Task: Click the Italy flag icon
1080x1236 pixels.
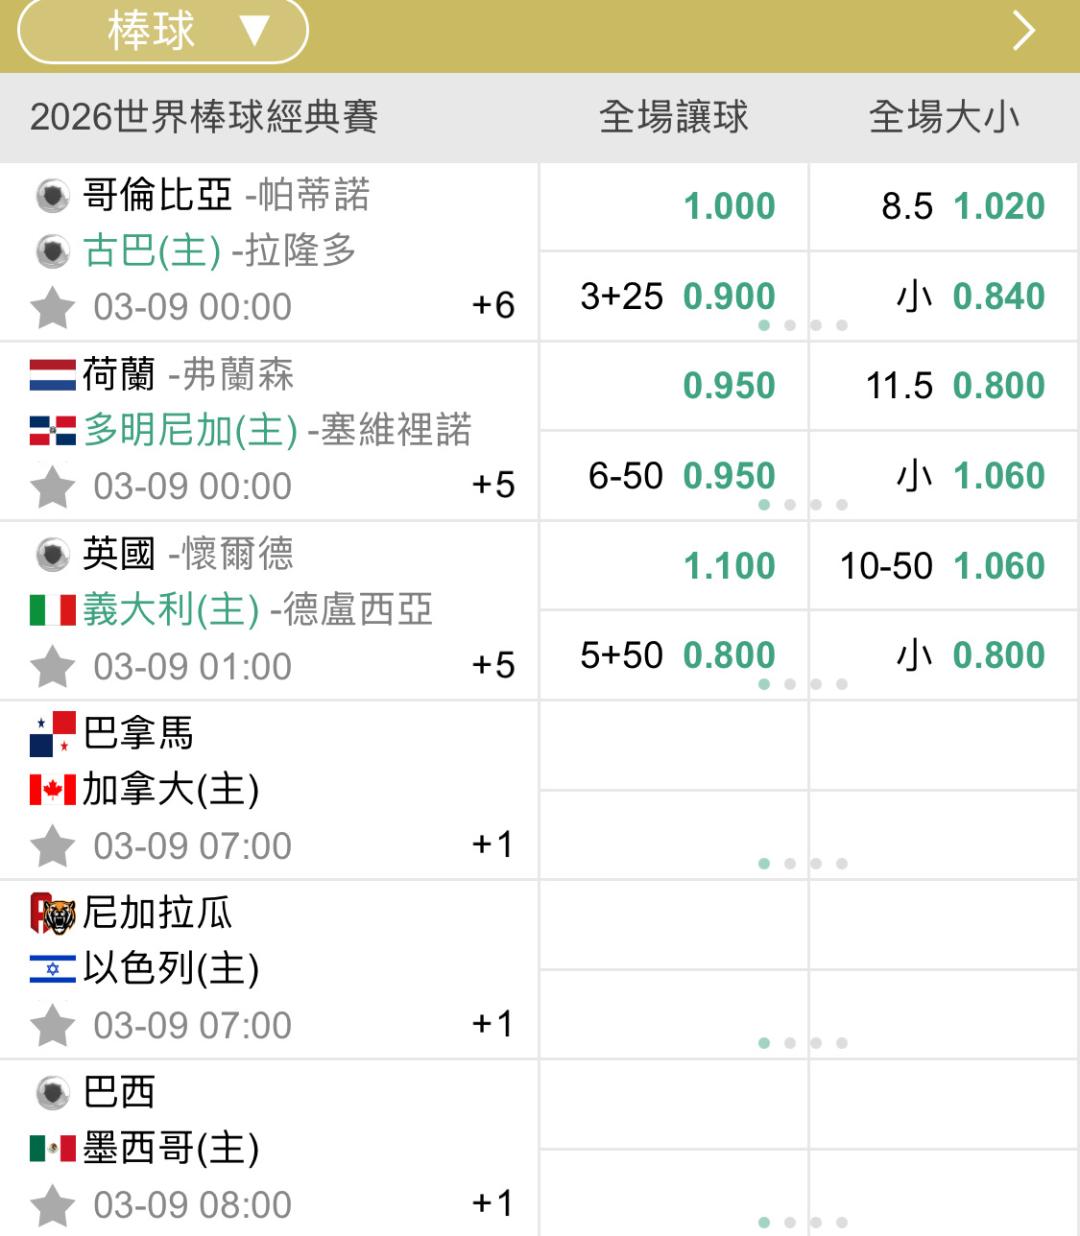Action: 53,610
